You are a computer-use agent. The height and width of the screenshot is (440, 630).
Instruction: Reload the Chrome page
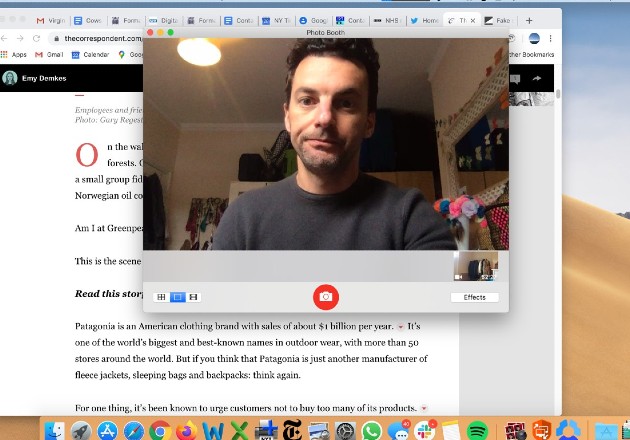point(37,39)
